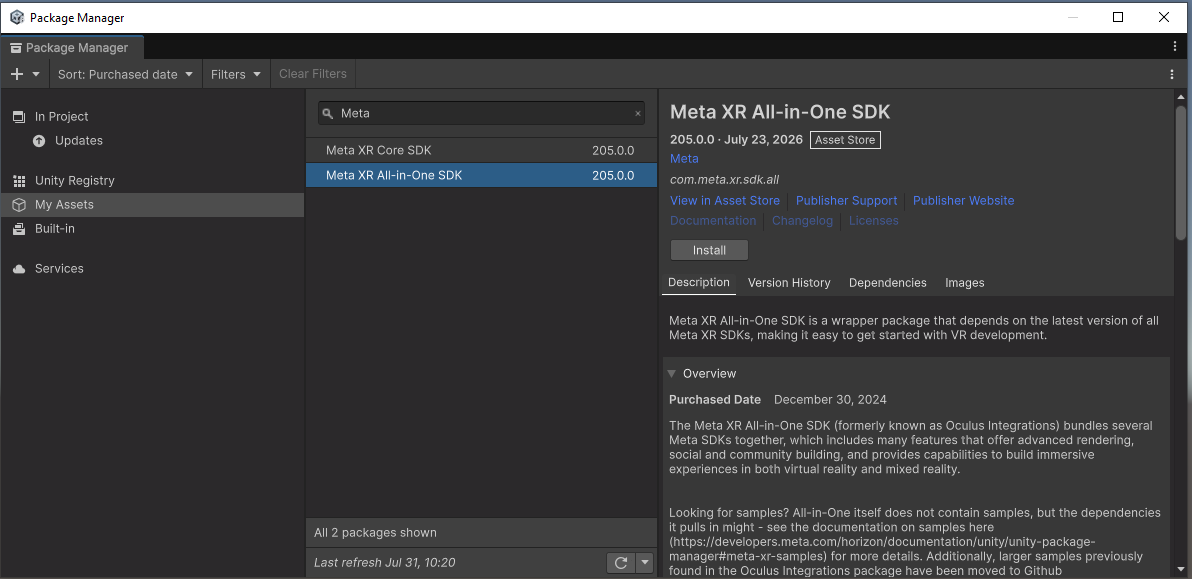Click the search magnifier icon
The height and width of the screenshot is (579, 1192).
(x=328, y=113)
